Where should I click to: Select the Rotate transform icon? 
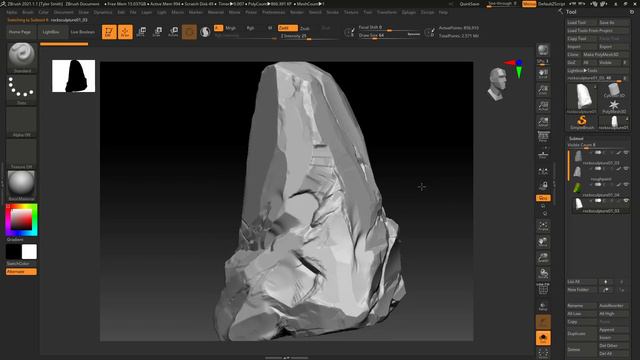(173, 32)
